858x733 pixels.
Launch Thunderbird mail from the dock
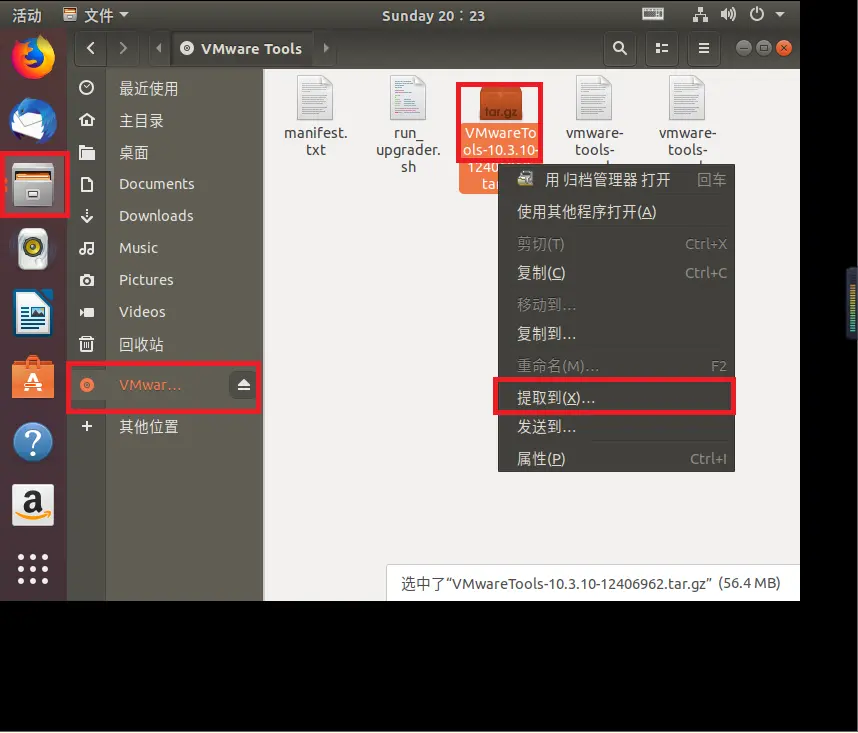click(x=33, y=121)
